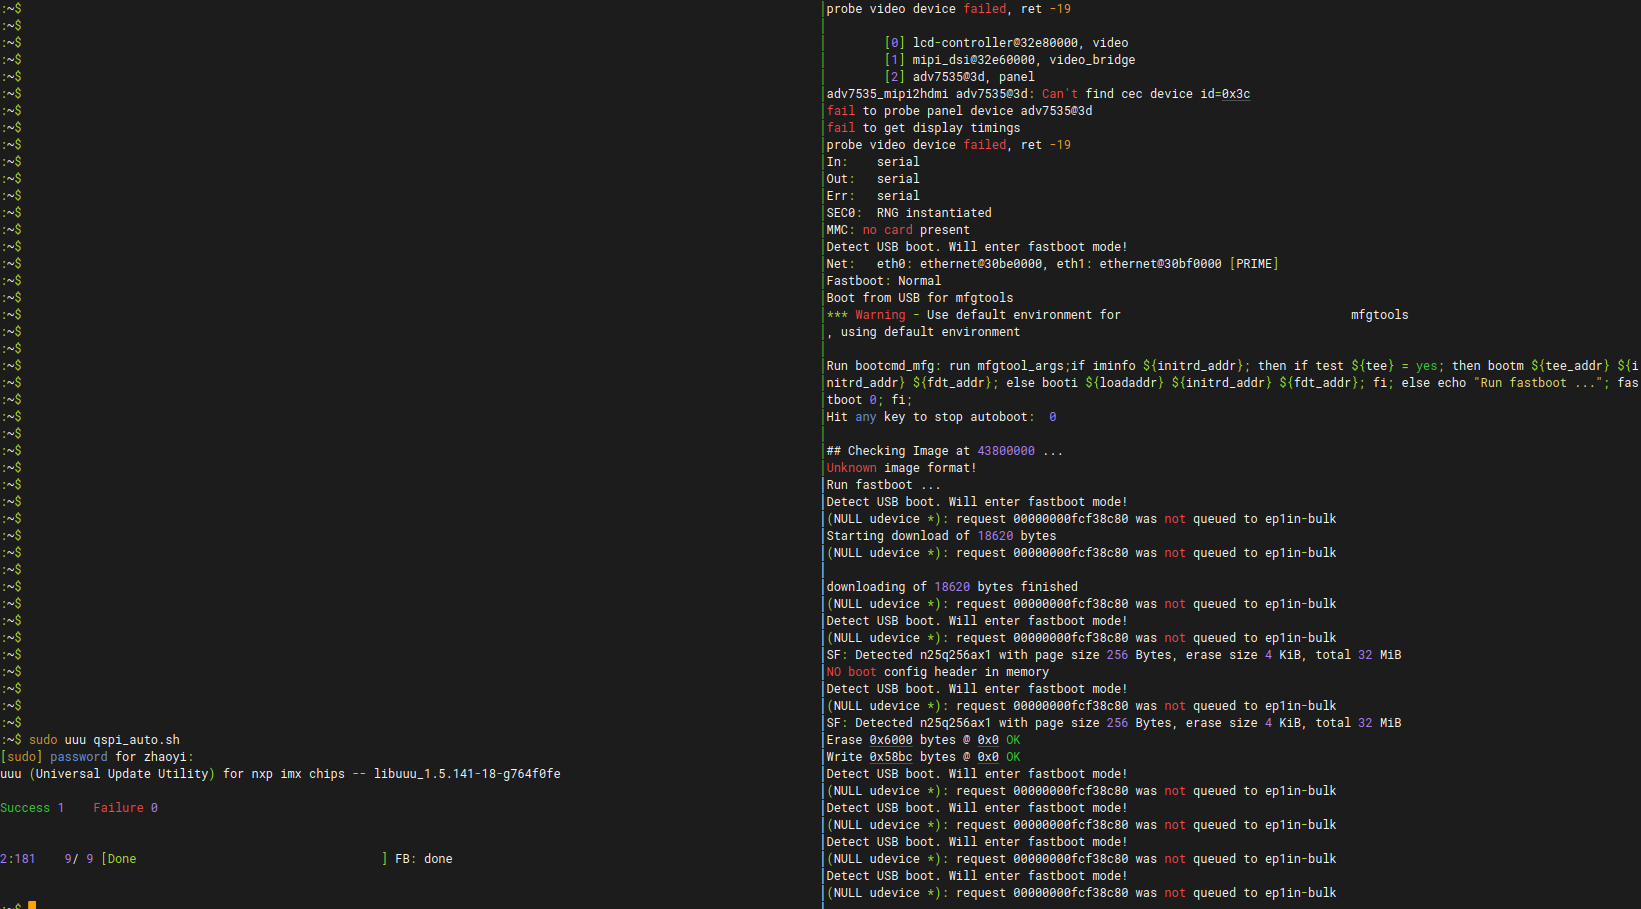Click the 'uuu (Universal Update Utility)' version line

pyautogui.click(x=280, y=774)
